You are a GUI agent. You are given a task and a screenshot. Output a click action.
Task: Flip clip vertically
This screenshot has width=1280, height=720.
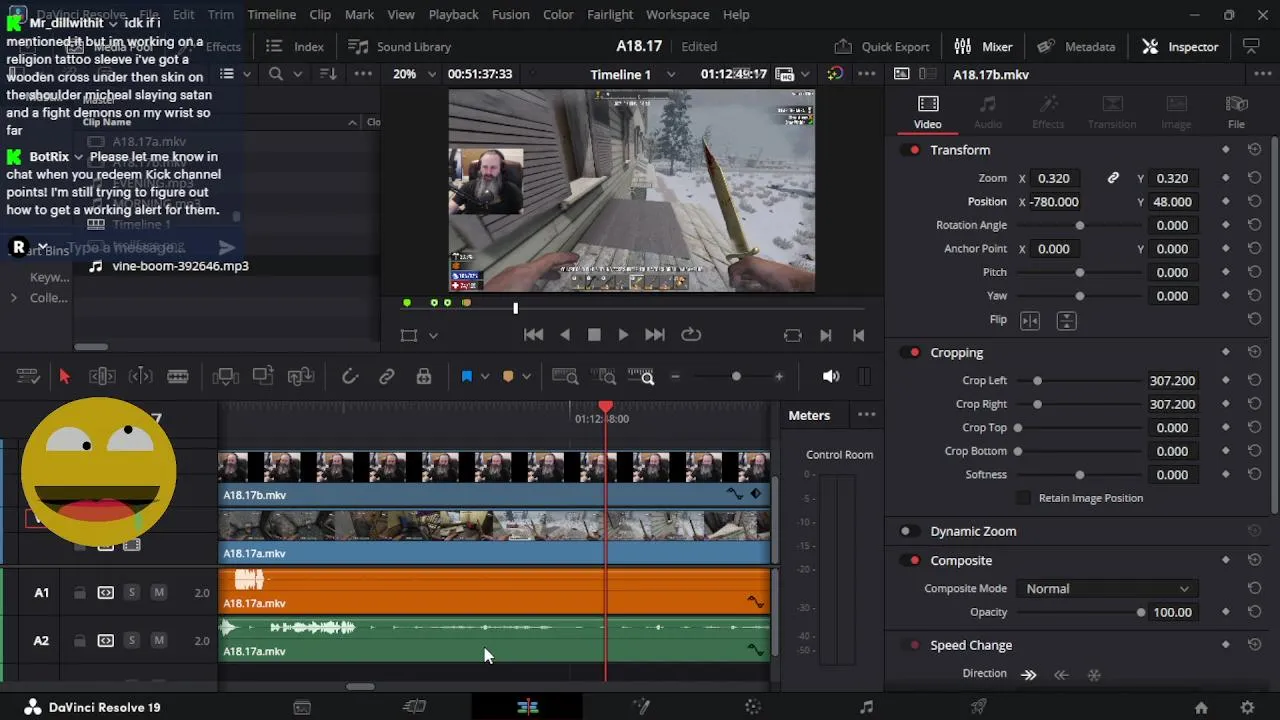tap(1066, 320)
